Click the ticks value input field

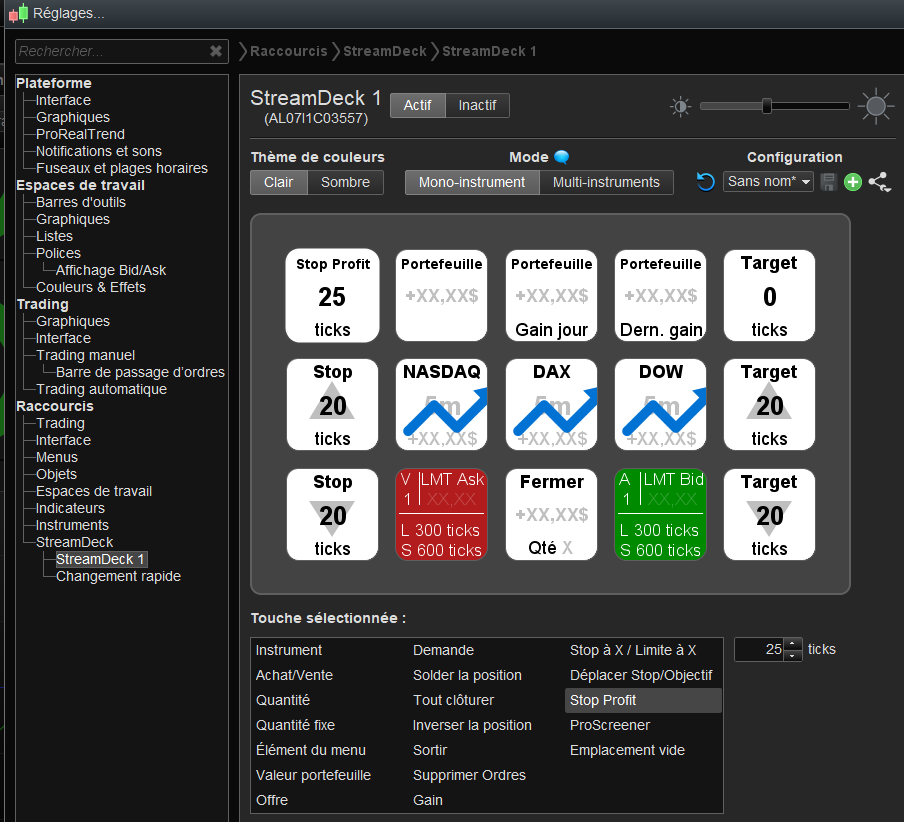click(759, 650)
